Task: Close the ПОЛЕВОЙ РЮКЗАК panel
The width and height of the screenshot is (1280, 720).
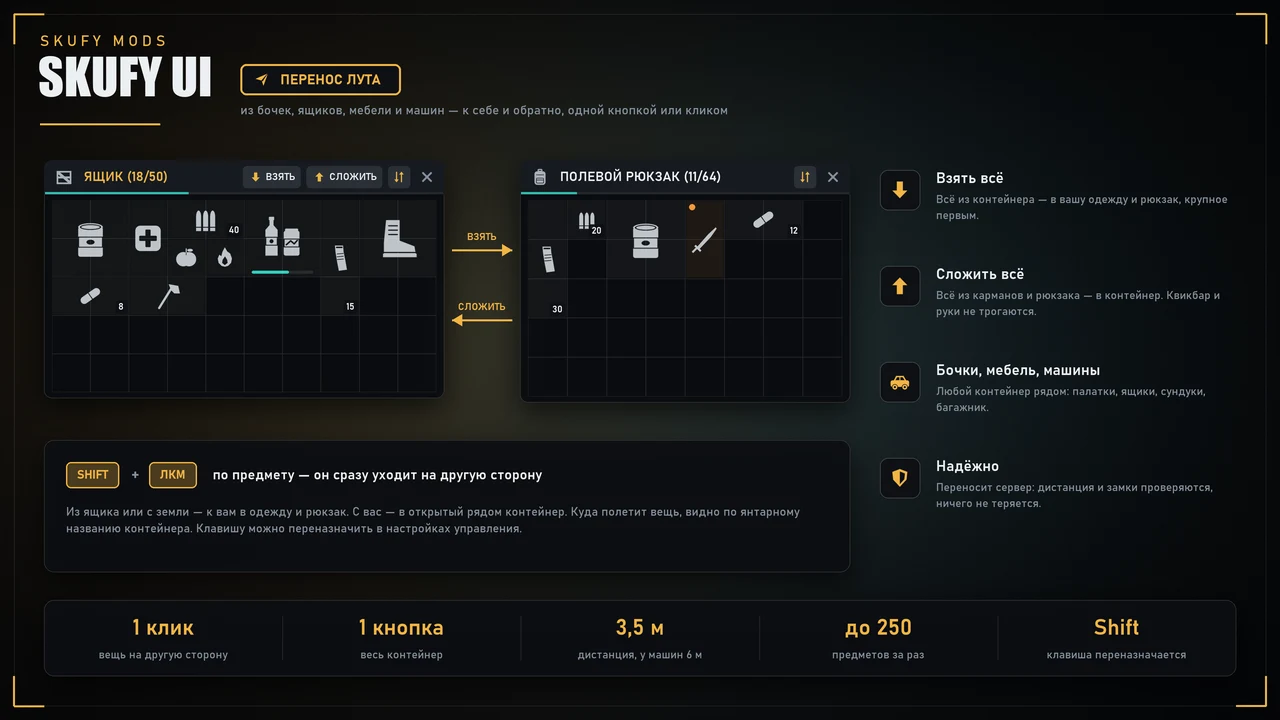Action: coord(833,177)
